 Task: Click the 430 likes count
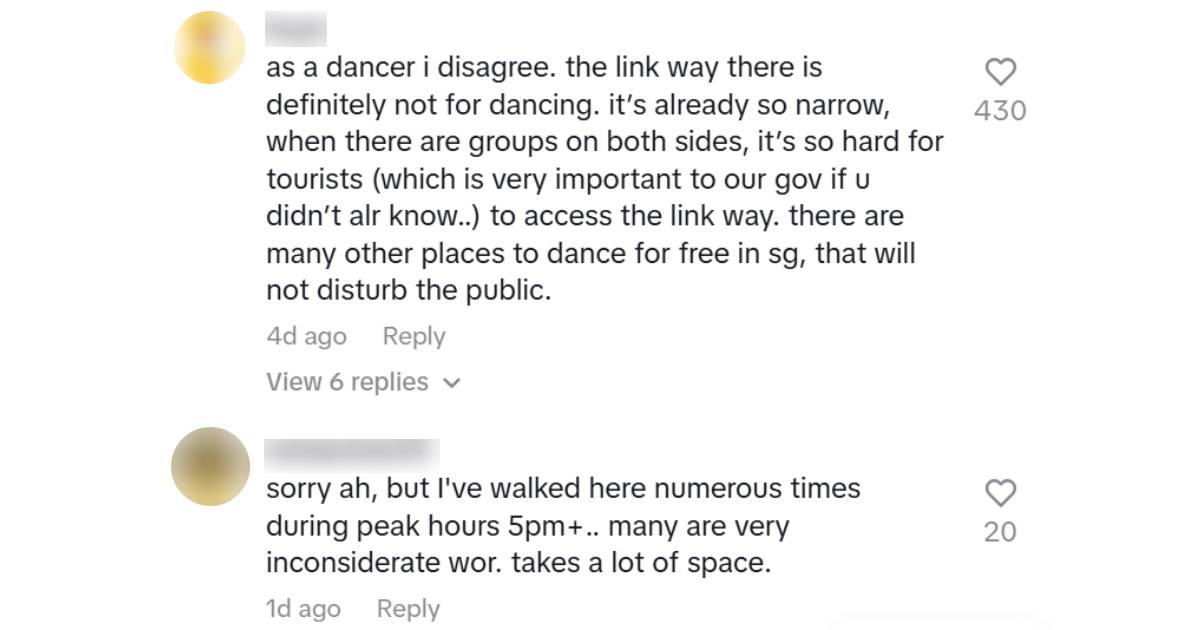(1000, 111)
